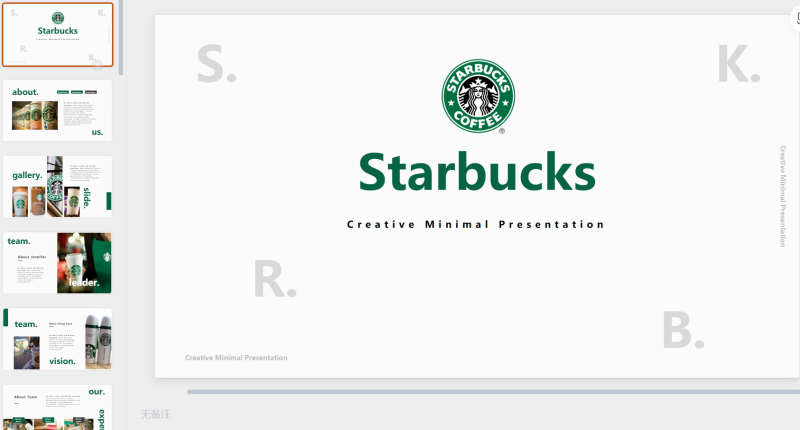This screenshot has height=430, width=800.
Task: Select the vertical 'Creative Minimal Presentation' text
Action: 783,196
